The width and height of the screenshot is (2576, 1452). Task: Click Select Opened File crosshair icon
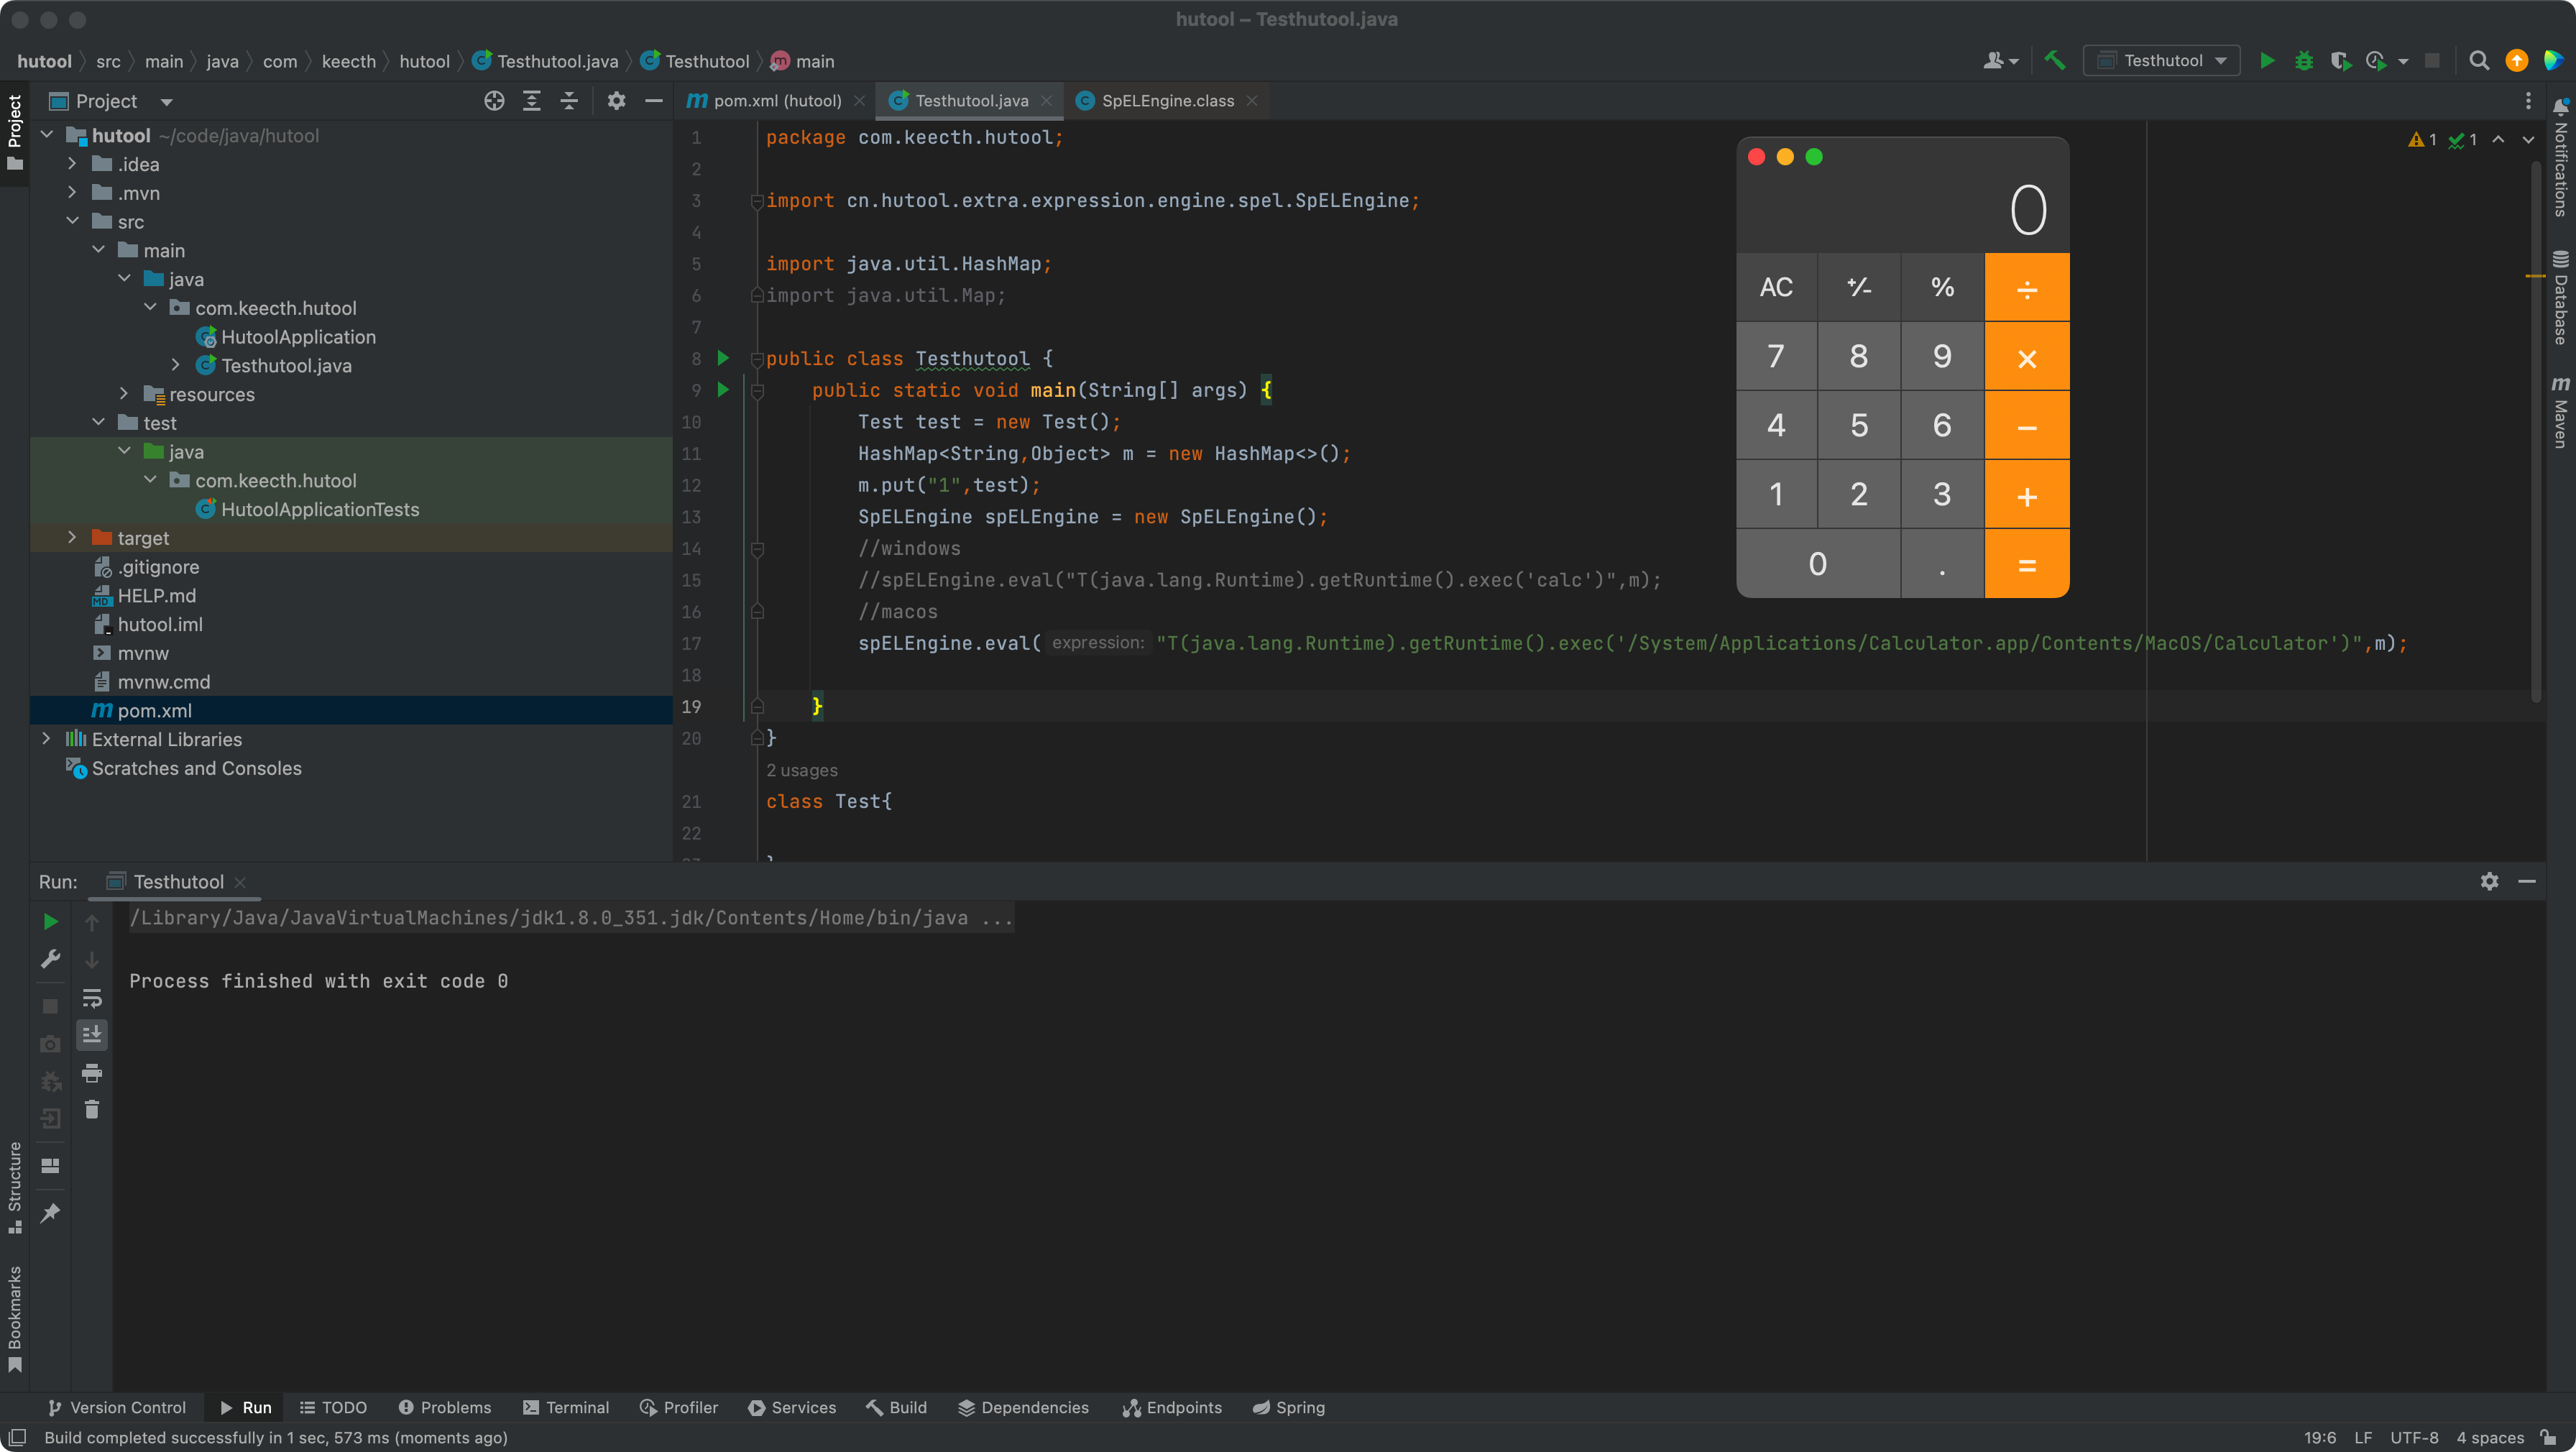click(494, 101)
